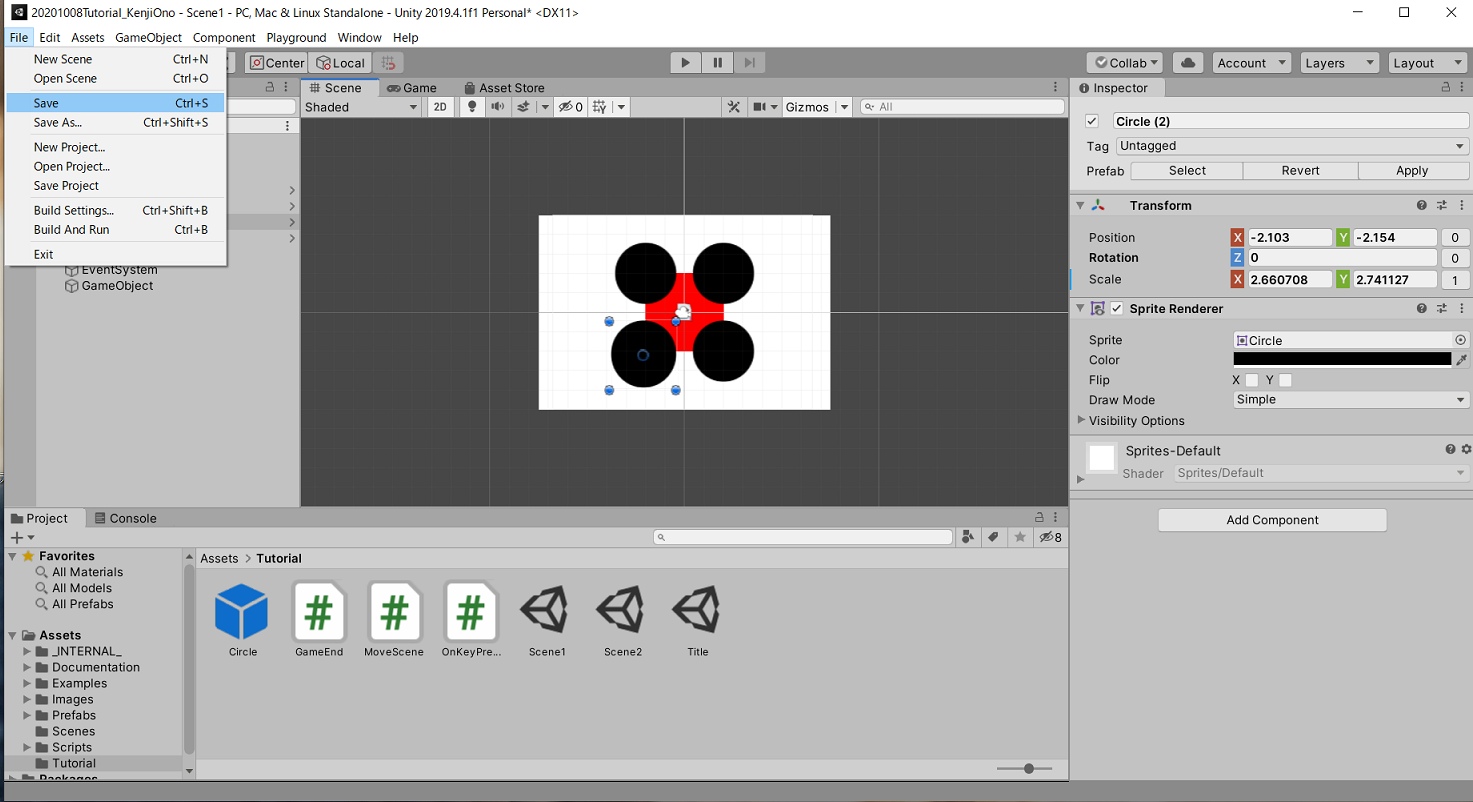This screenshot has width=1473, height=802.
Task: Collapse Transform component foldout
Action: (1080, 205)
